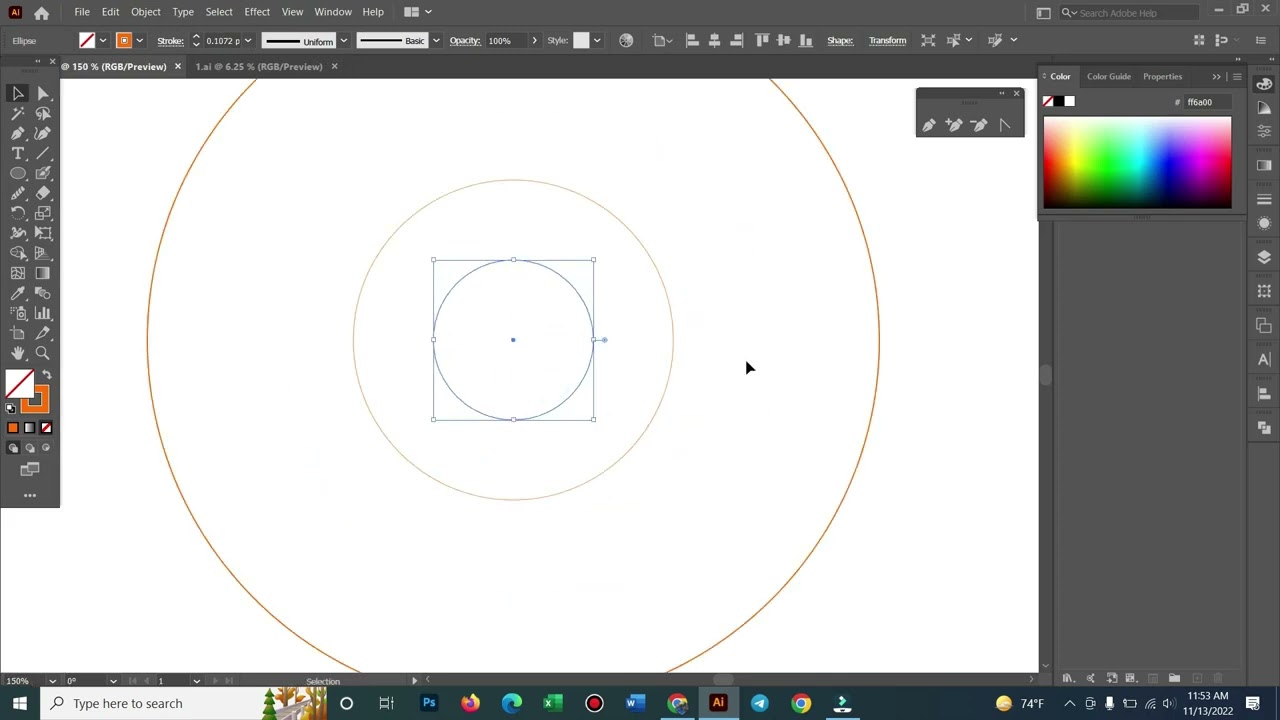Open fill color dropdown in control bar
This screenshot has width=1280, height=720.
(102, 40)
